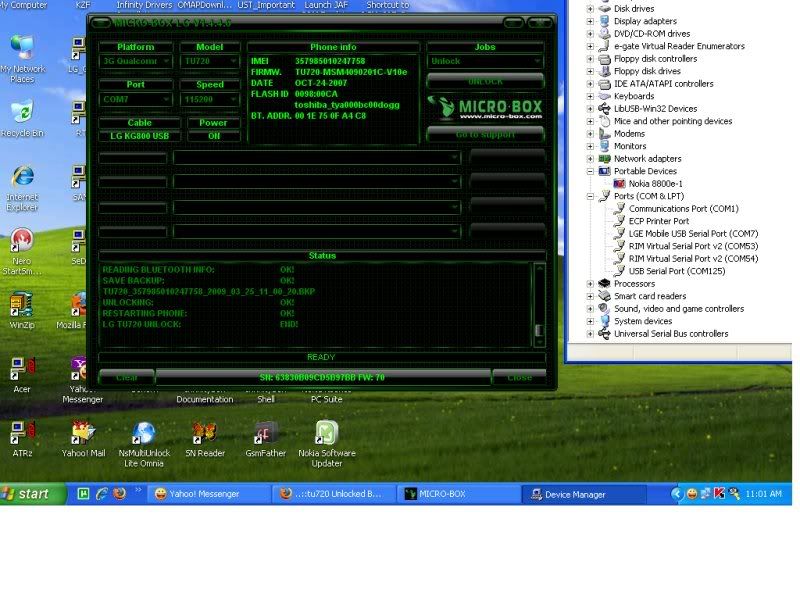Launch the Internet Explorer desktop shortcut
This screenshot has height=600, width=800.
22,188
